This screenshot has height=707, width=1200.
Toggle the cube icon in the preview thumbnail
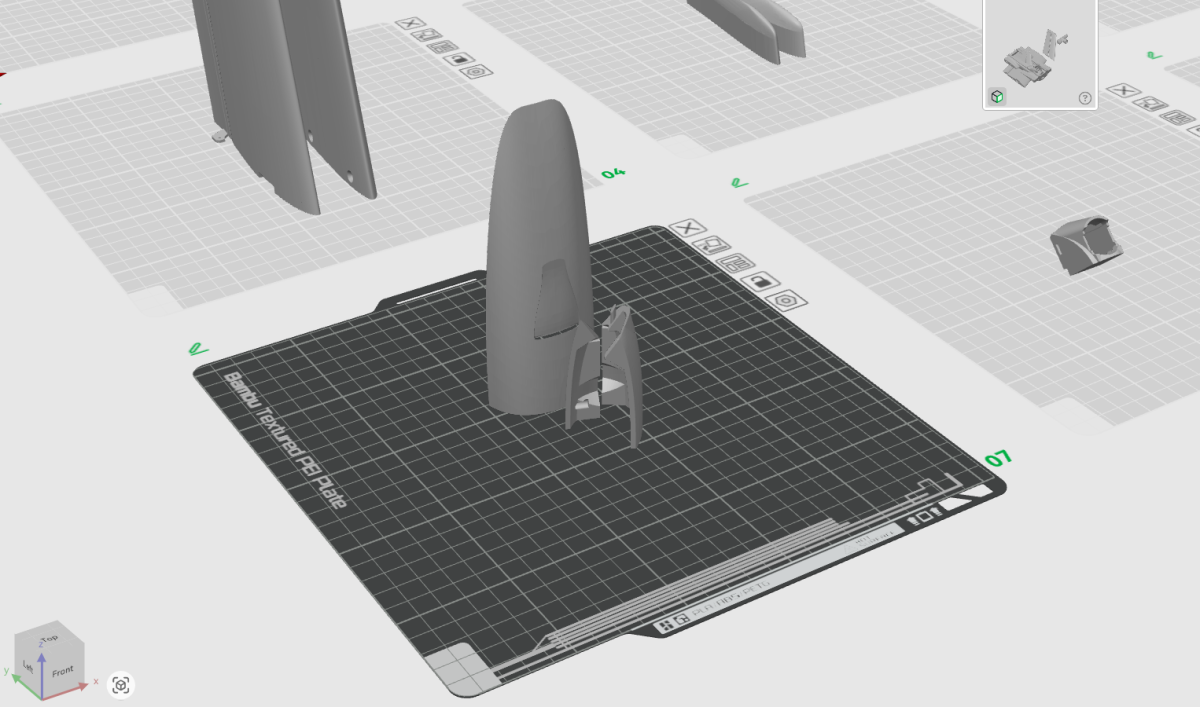tap(997, 97)
